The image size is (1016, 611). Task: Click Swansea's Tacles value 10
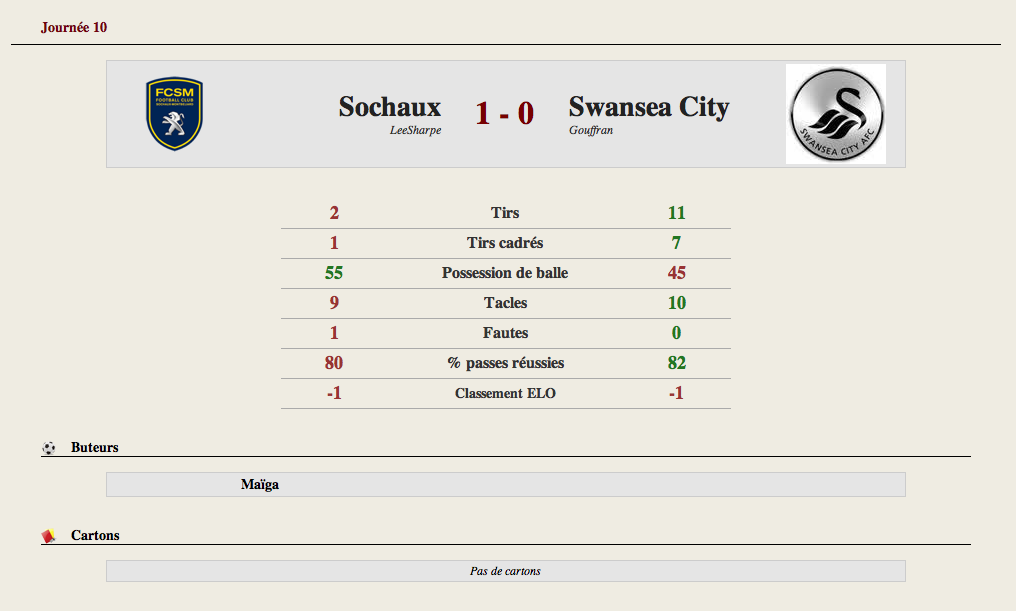676,303
